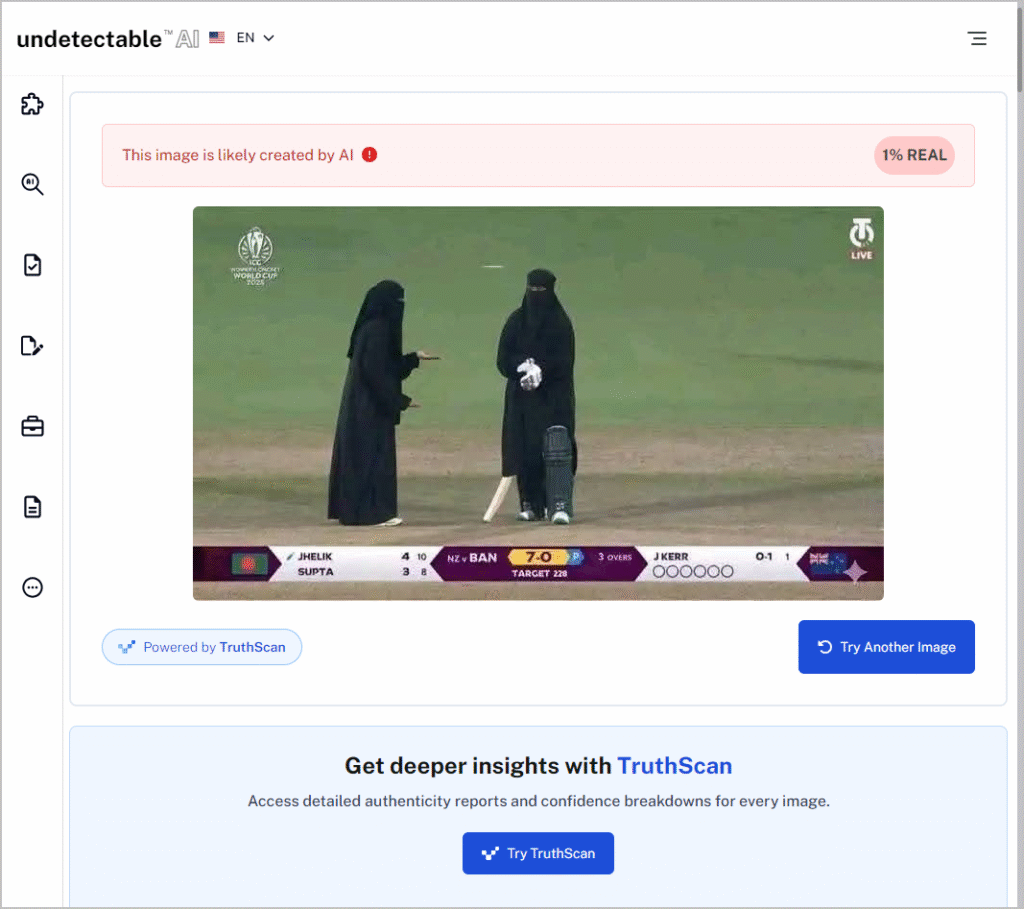1024x909 pixels.
Task: Click the US flag icon in header
Action: coord(217,38)
